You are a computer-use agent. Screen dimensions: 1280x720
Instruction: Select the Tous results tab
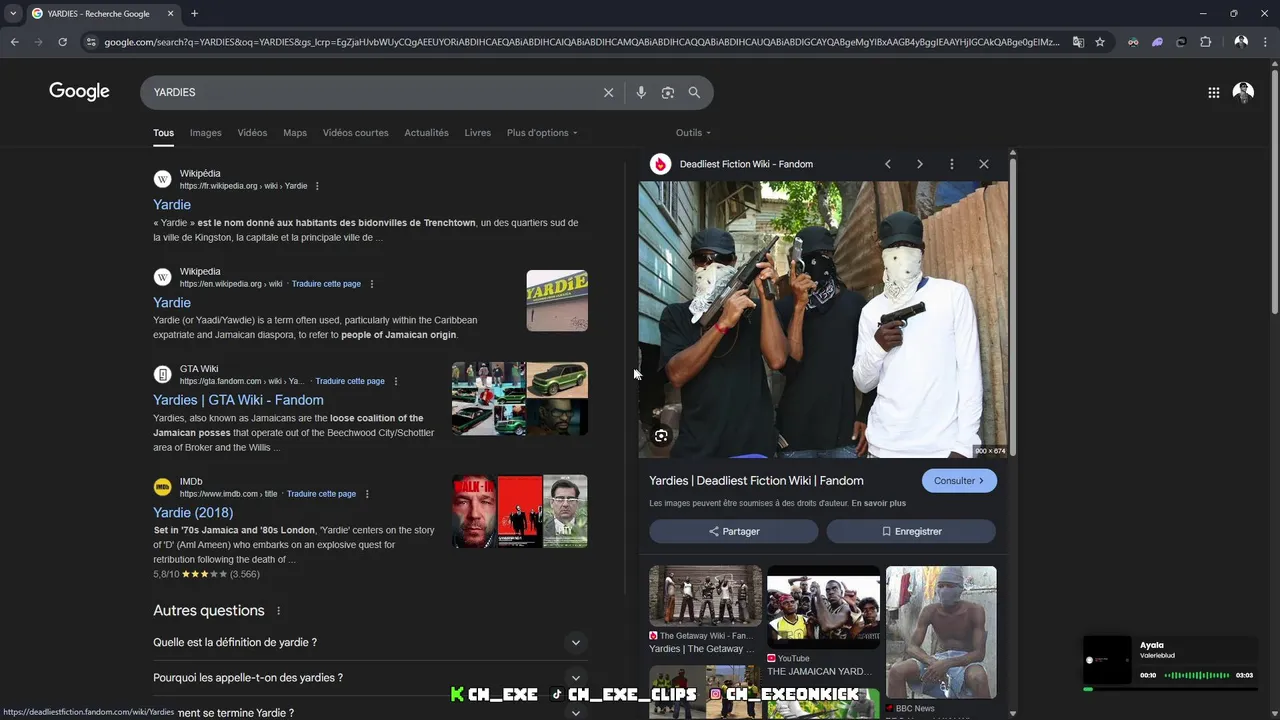click(x=163, y=133)
